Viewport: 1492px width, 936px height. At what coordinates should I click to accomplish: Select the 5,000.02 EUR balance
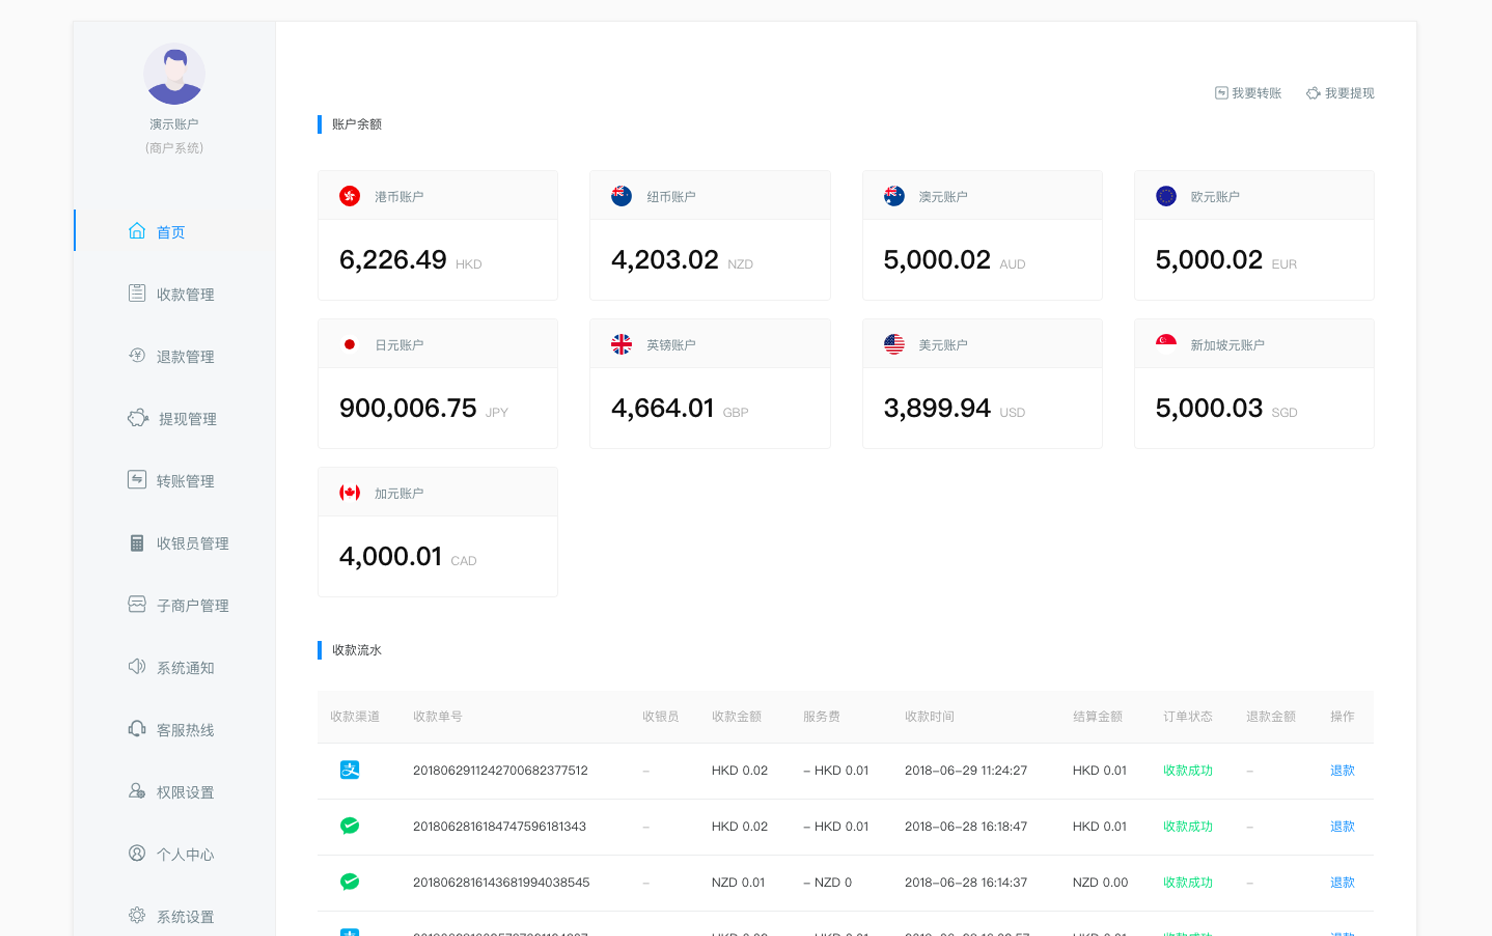[x=1226, y=260]
